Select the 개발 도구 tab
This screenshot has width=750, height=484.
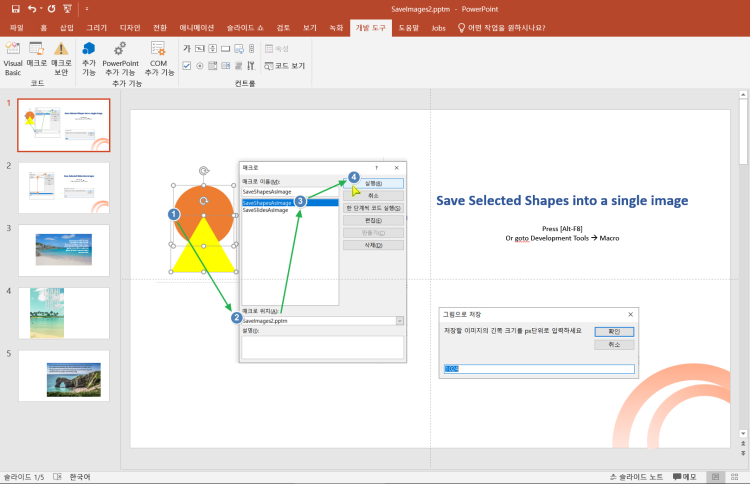[371, 28]
